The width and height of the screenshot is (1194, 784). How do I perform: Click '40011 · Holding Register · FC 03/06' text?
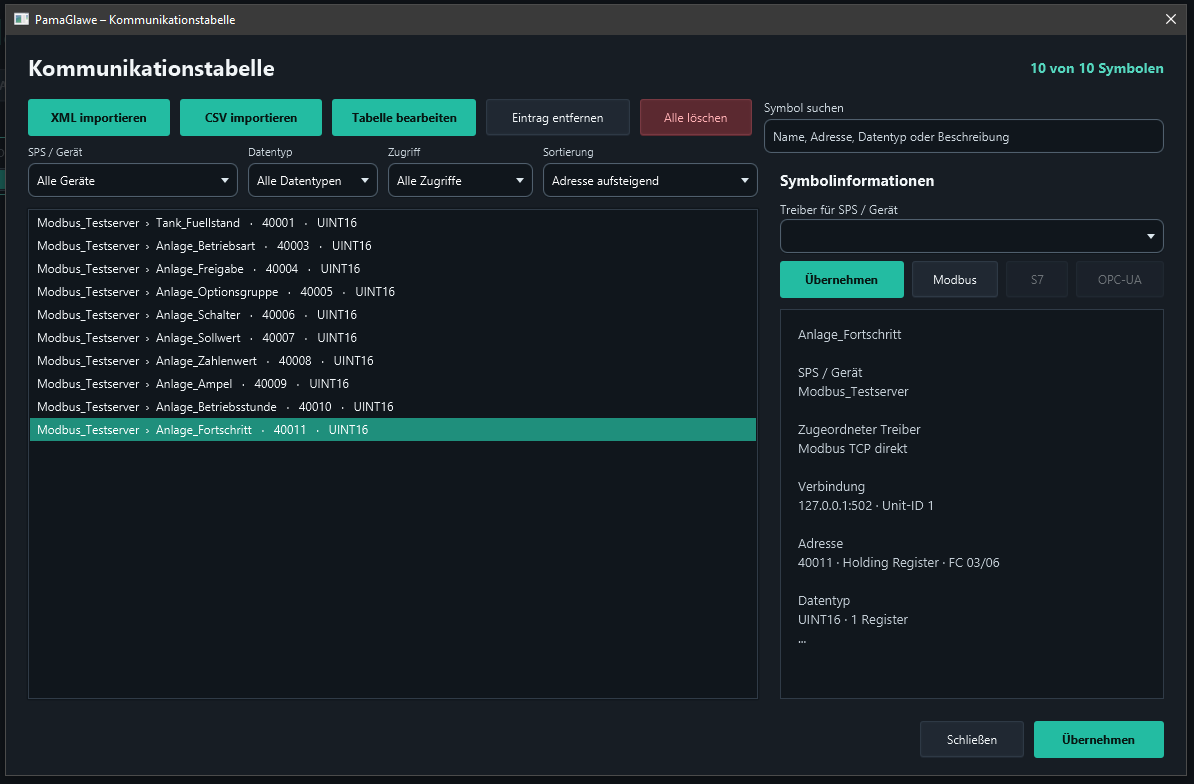(899, 563)
